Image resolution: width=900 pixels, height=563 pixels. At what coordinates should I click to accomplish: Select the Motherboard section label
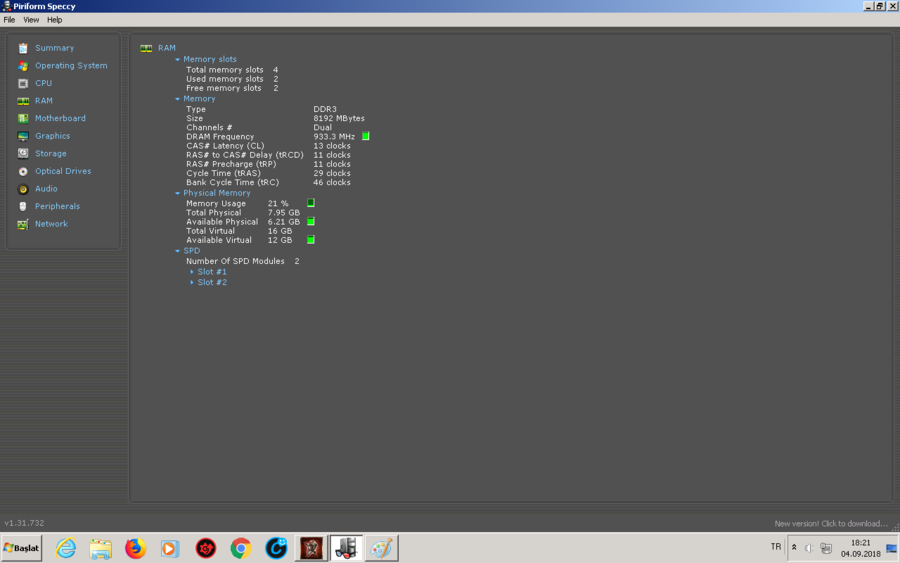pyautogui.click(x=60, y=118)
